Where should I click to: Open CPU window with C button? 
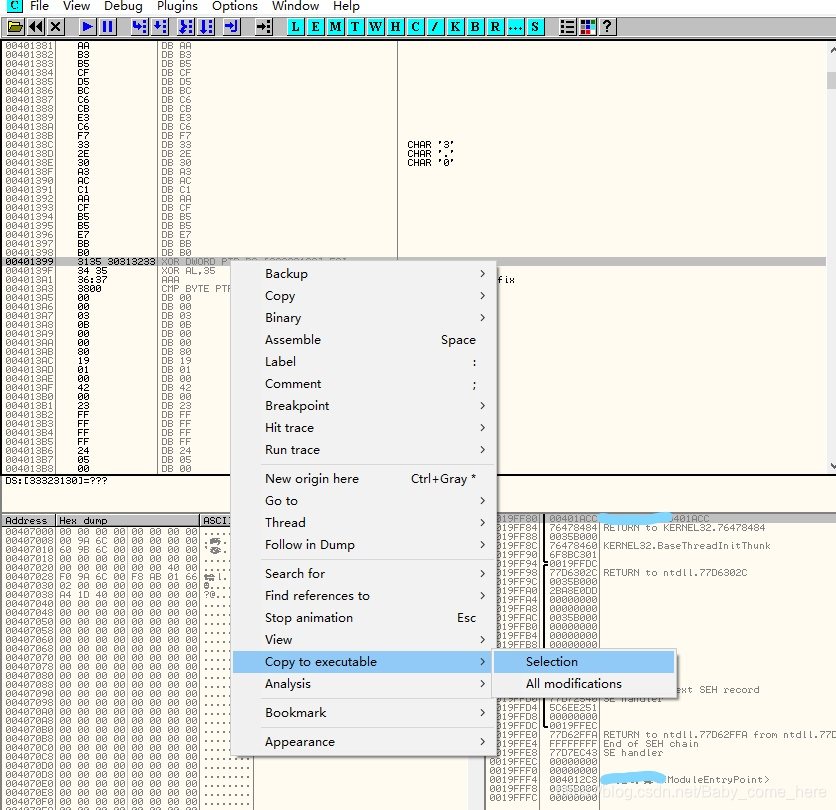coord(415,27)
